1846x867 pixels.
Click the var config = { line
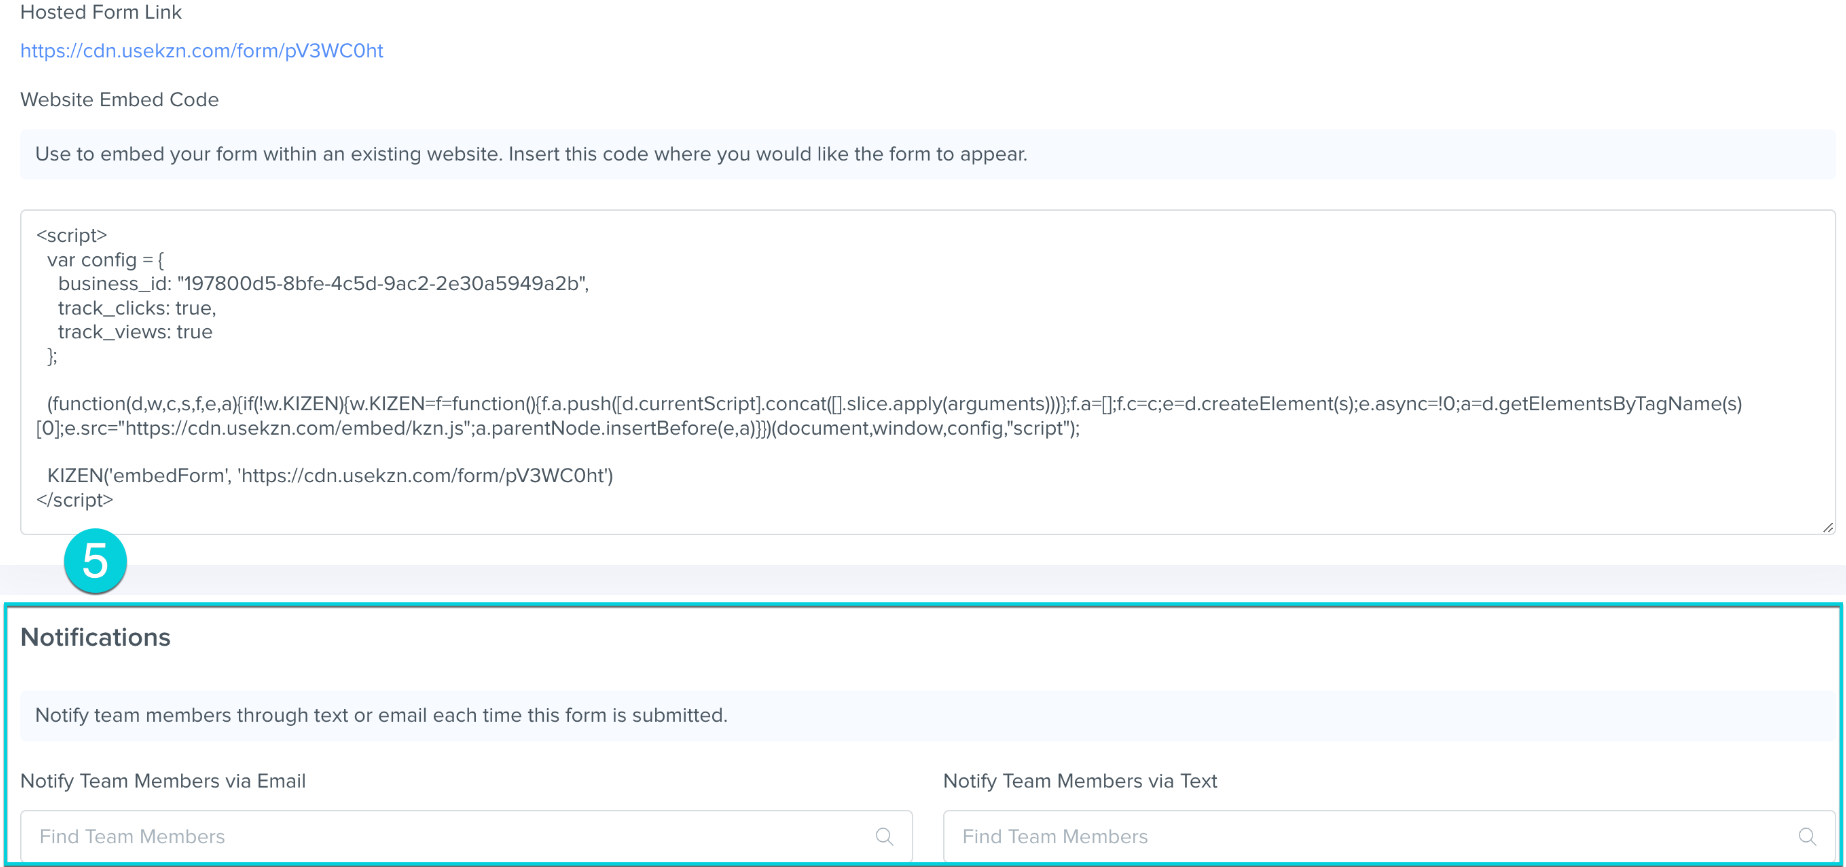click(x=106, y=260)
